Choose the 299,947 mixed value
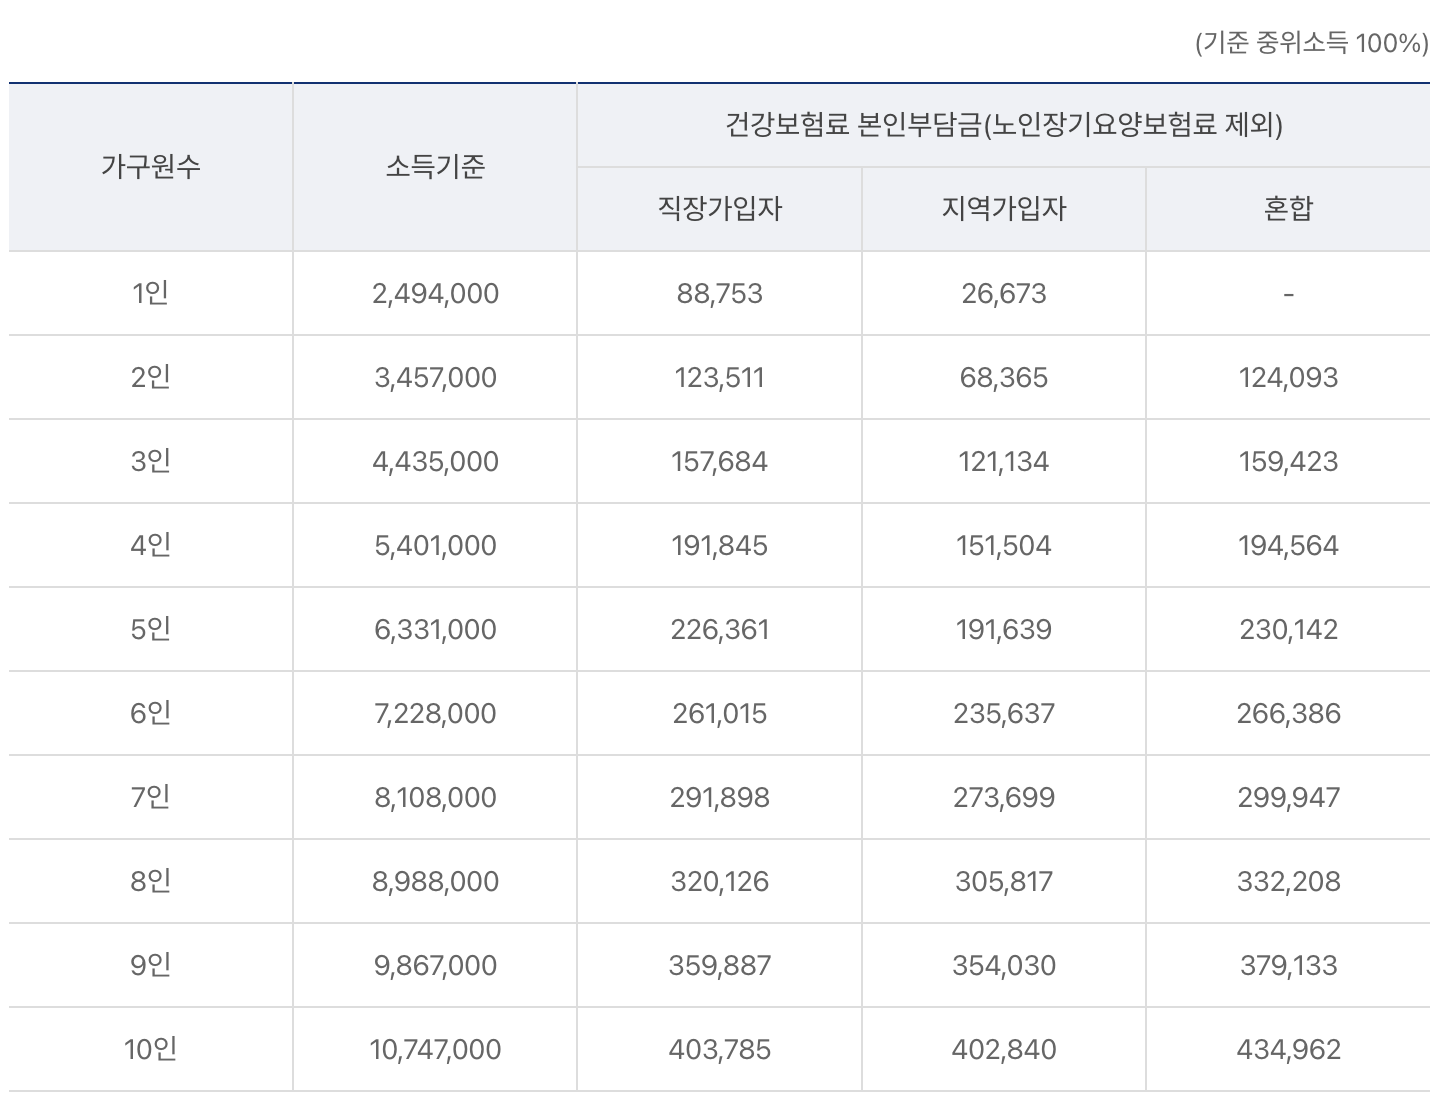Image resolution: width=1442 pixels, height=1106 pixels. point(1288,797)
